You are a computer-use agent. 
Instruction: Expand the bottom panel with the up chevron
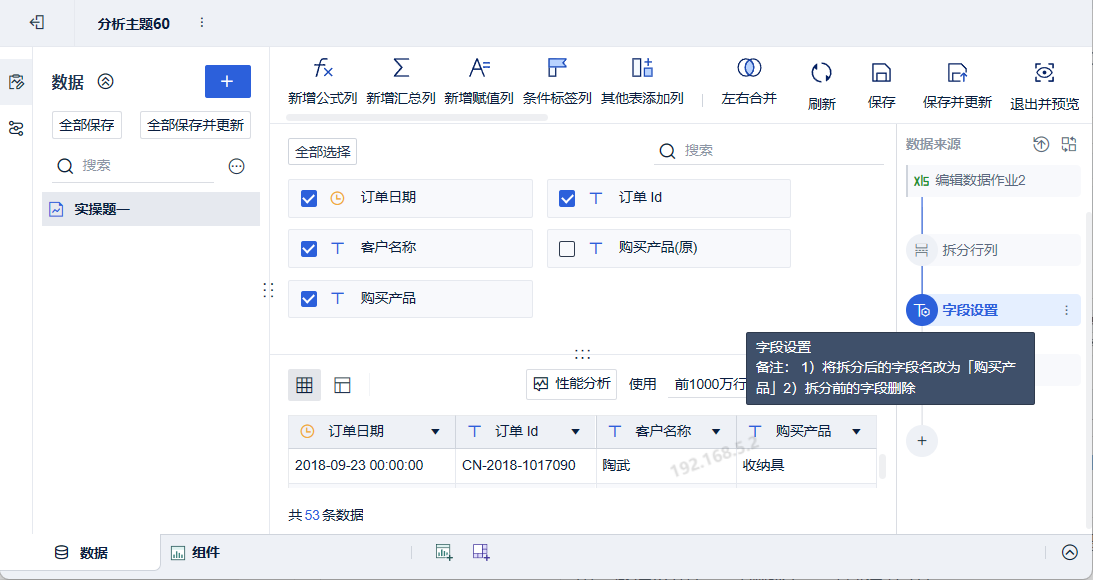1070,553
